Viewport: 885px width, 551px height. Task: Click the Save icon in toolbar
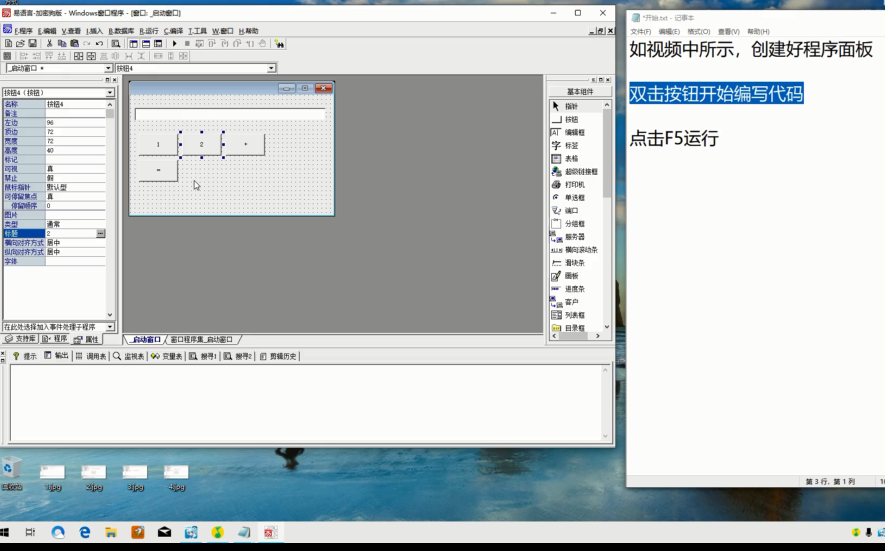(x=32, y=44)
